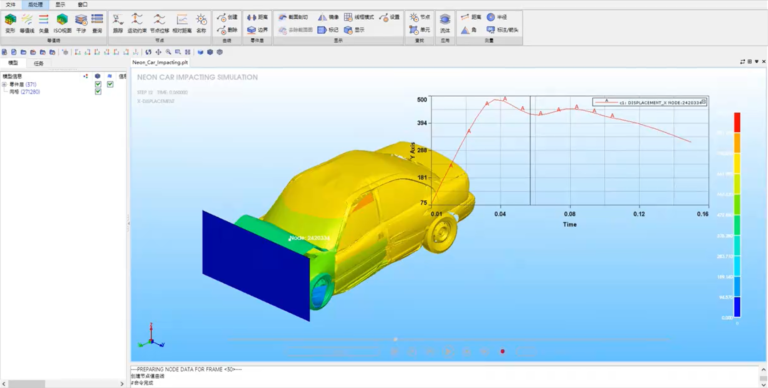Viewport: 768px width, 388px height.
Task: Click the zoom magnifier icon in the quick toolbar
Action: click(x=168, y=52)
